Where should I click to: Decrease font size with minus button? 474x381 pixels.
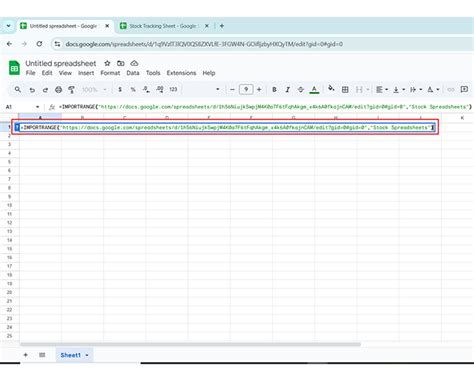click(x=232, y=89)
